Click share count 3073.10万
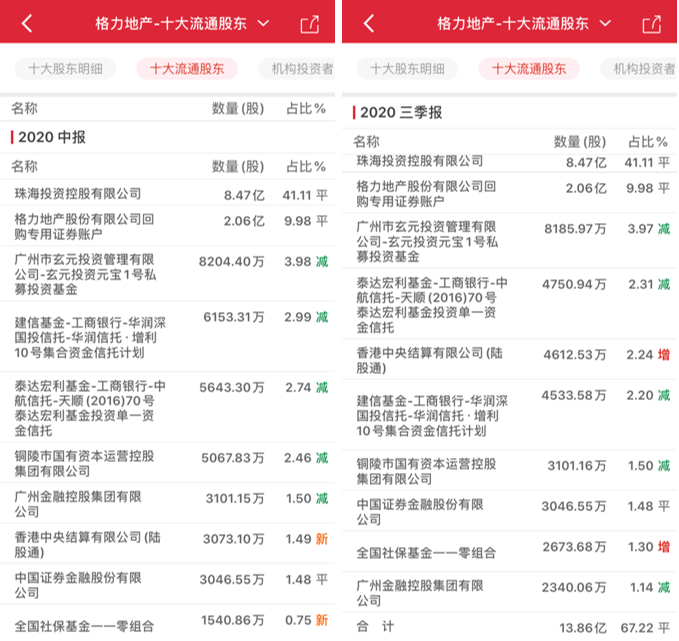The width and height of the screenshot is (679, 641). (233, 539)
